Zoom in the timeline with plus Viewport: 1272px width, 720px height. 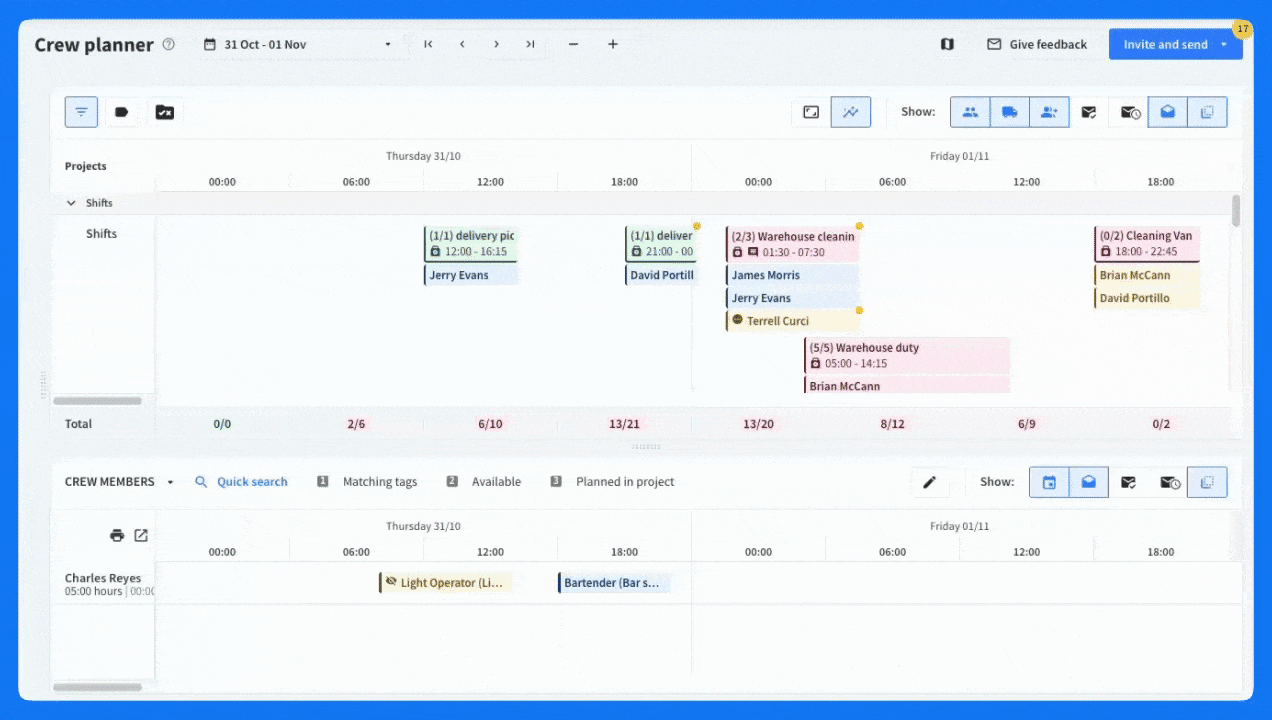[x=613, y=44]
